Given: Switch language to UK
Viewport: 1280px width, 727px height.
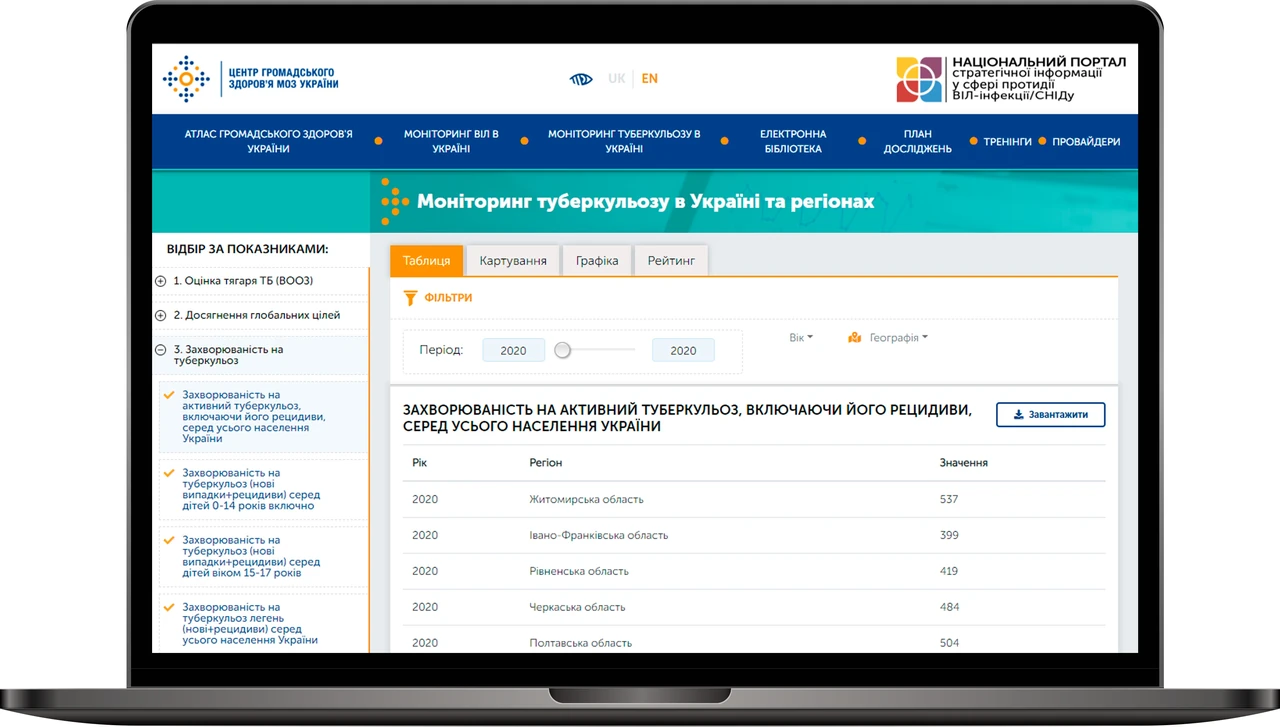Looking at the screenshot, I should click(x=617, y=79).
